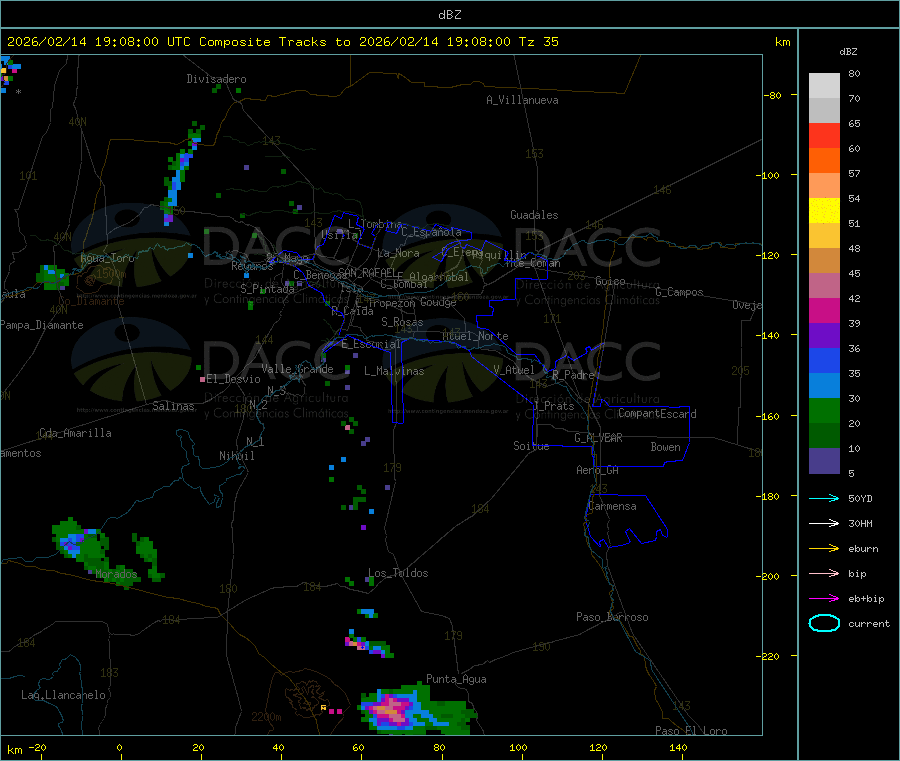The width and height of the screenshot is (900, 761).
Task: Select the violet purple dBZ legend band
Action: [824, 336]
